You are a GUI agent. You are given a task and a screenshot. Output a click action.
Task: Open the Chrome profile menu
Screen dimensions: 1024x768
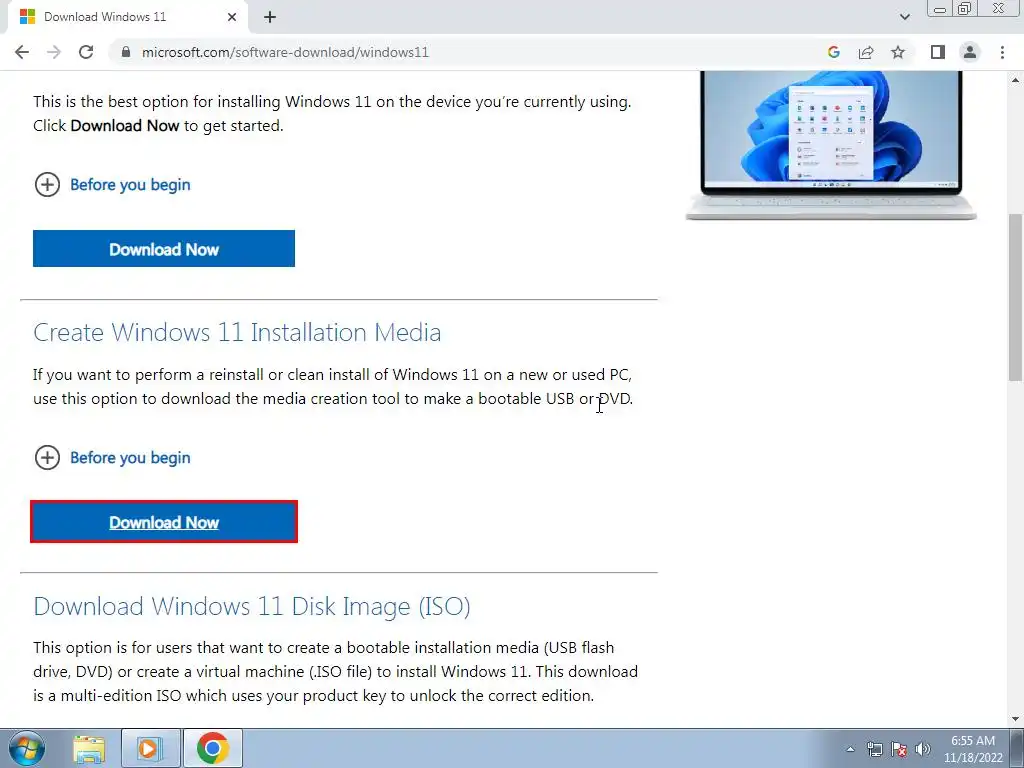(x=970, y=52)
